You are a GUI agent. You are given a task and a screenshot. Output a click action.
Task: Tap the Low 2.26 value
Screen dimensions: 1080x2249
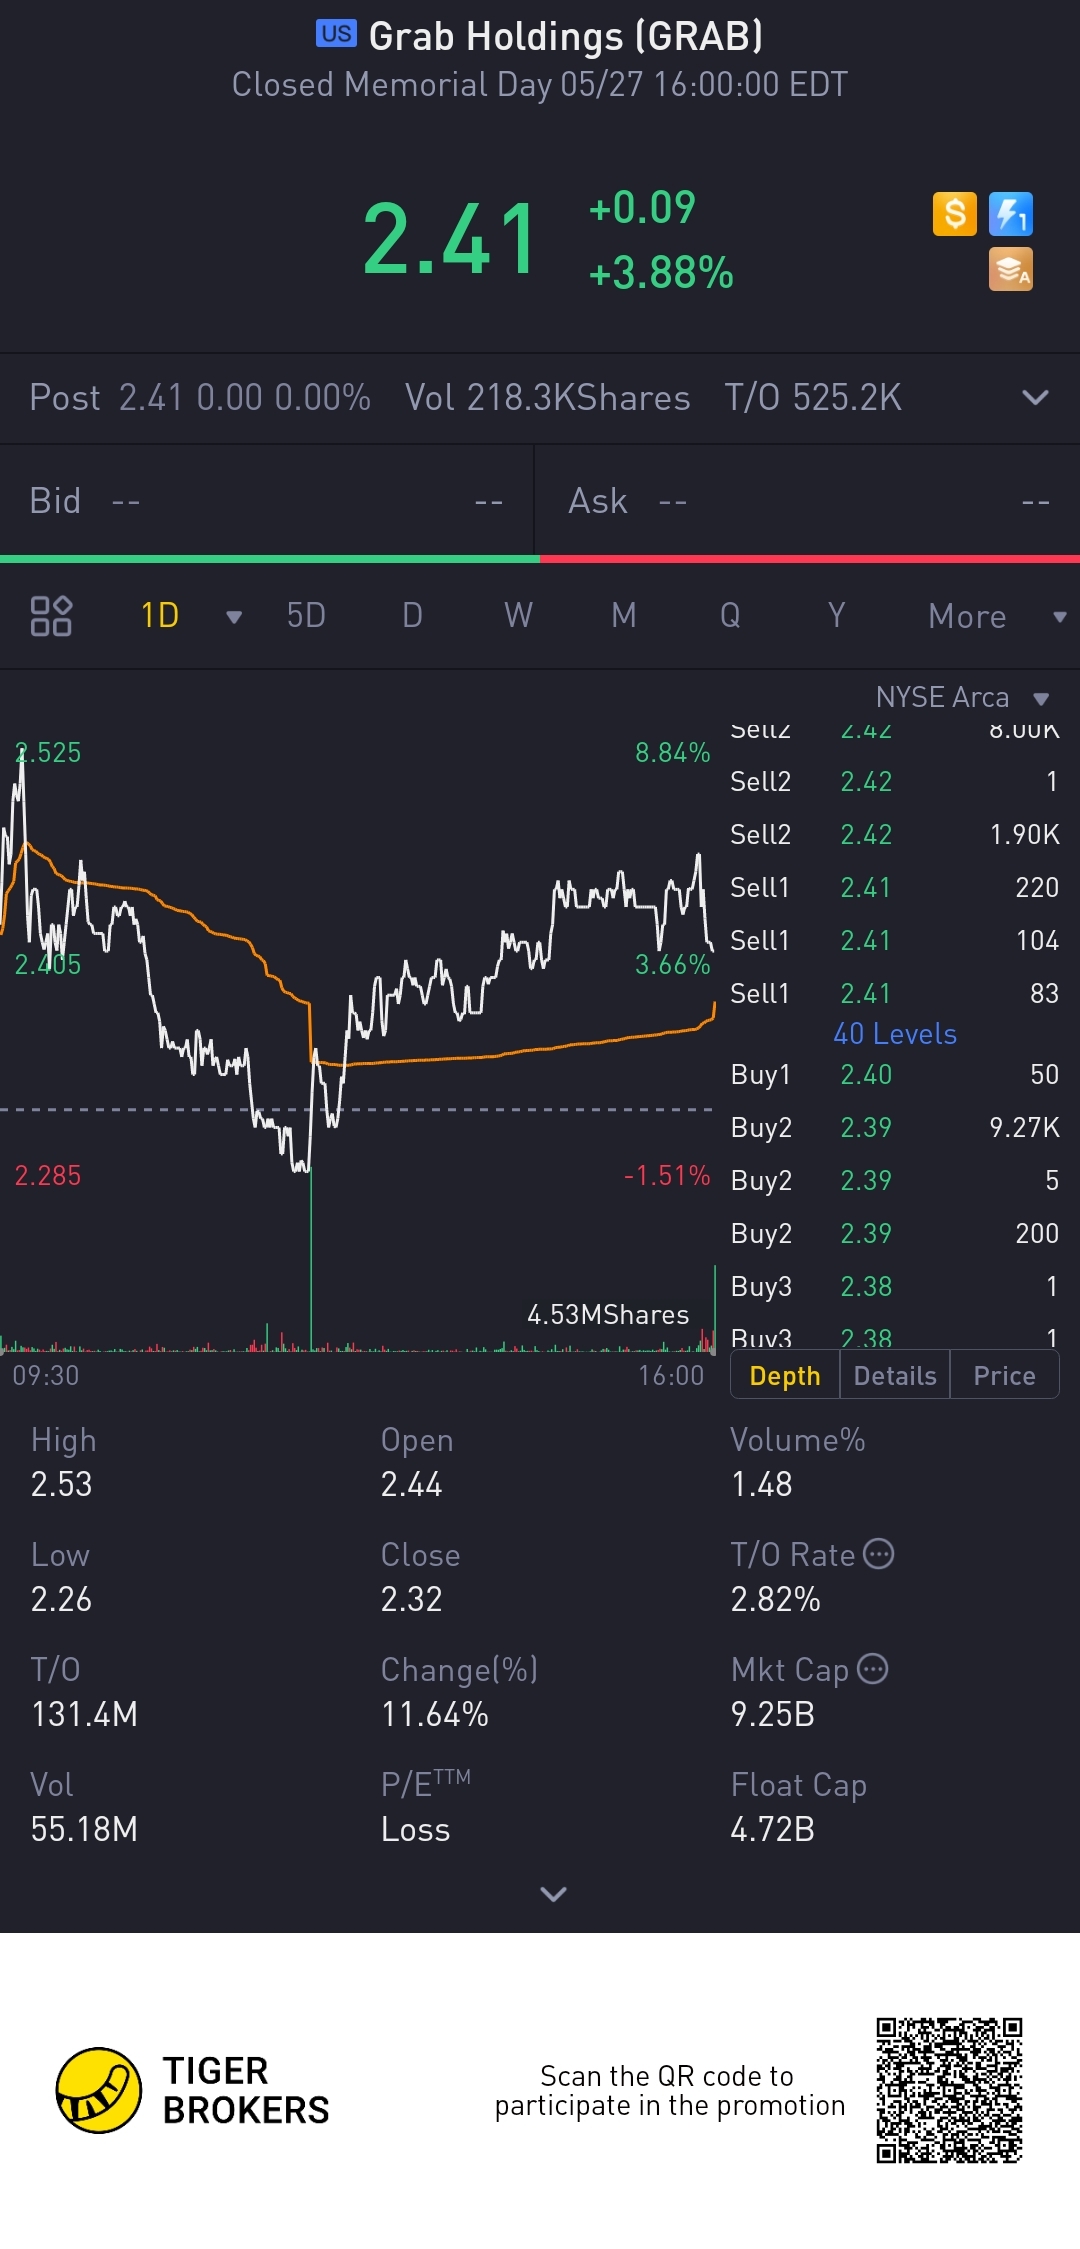click(61, 1599)
